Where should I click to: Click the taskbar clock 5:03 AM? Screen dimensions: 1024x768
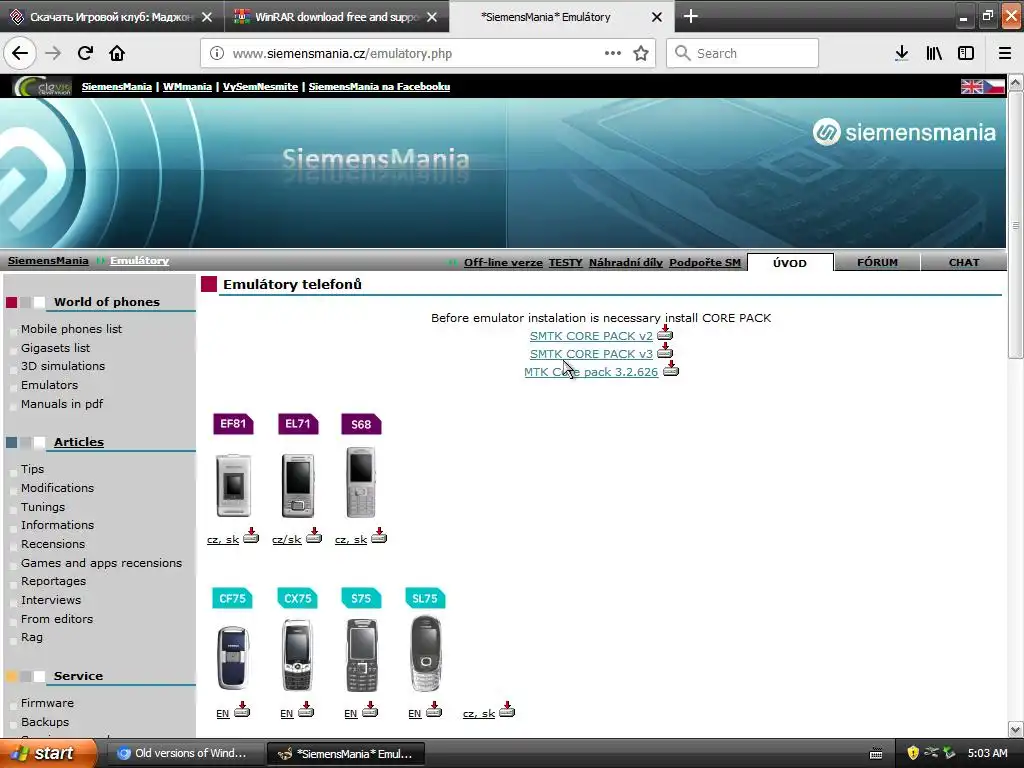tap(987, 754)
